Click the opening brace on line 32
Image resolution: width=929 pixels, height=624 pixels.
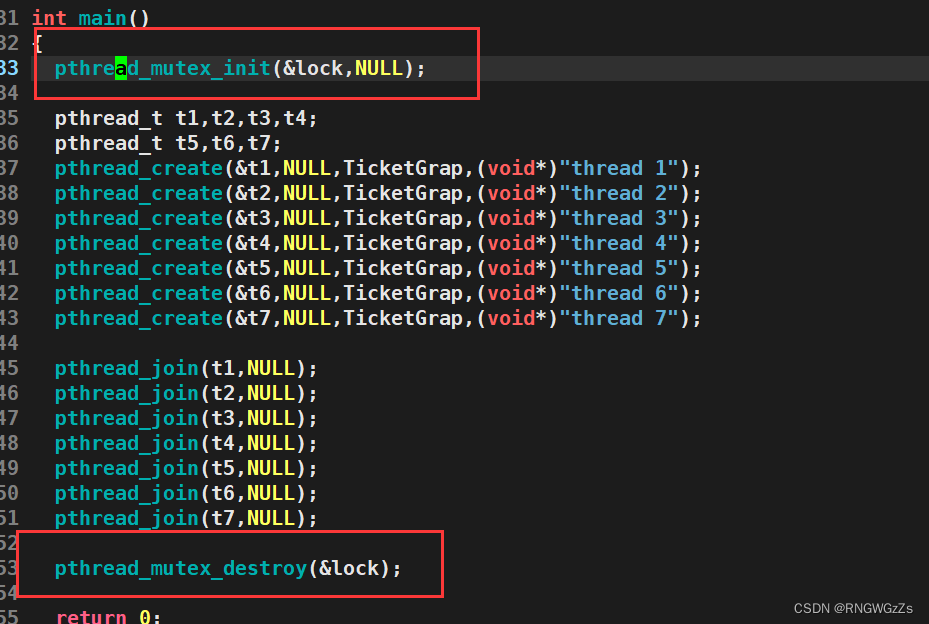tap(38, 44)
